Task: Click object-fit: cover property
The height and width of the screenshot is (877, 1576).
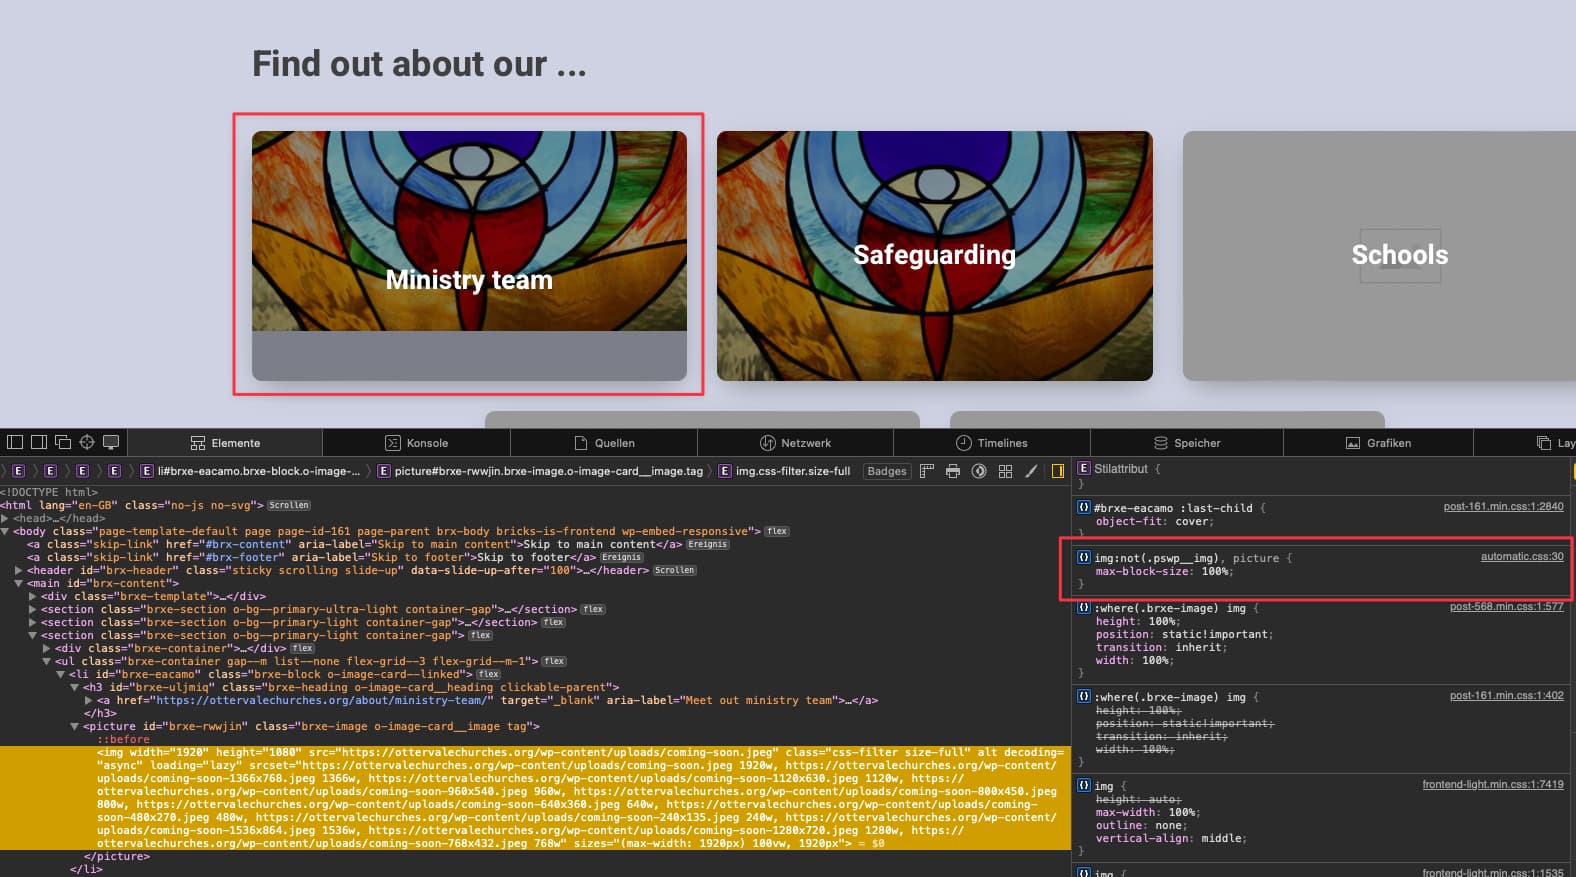Action: point(1154,521)
